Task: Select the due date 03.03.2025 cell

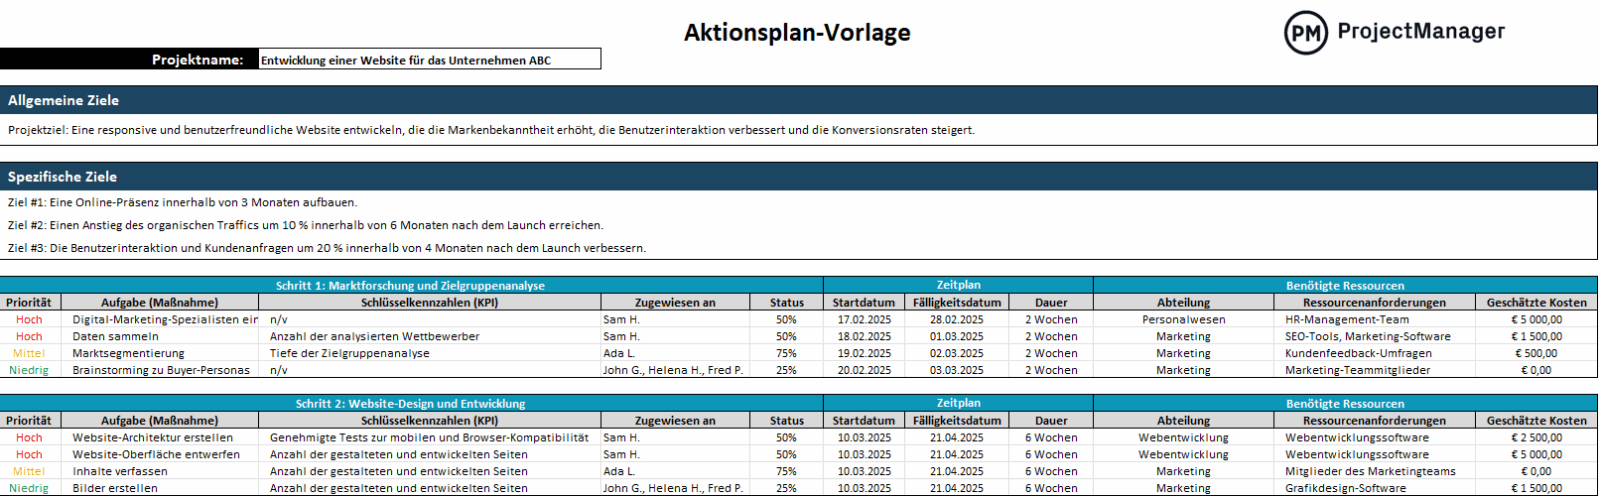Action: tap(956, 370)
